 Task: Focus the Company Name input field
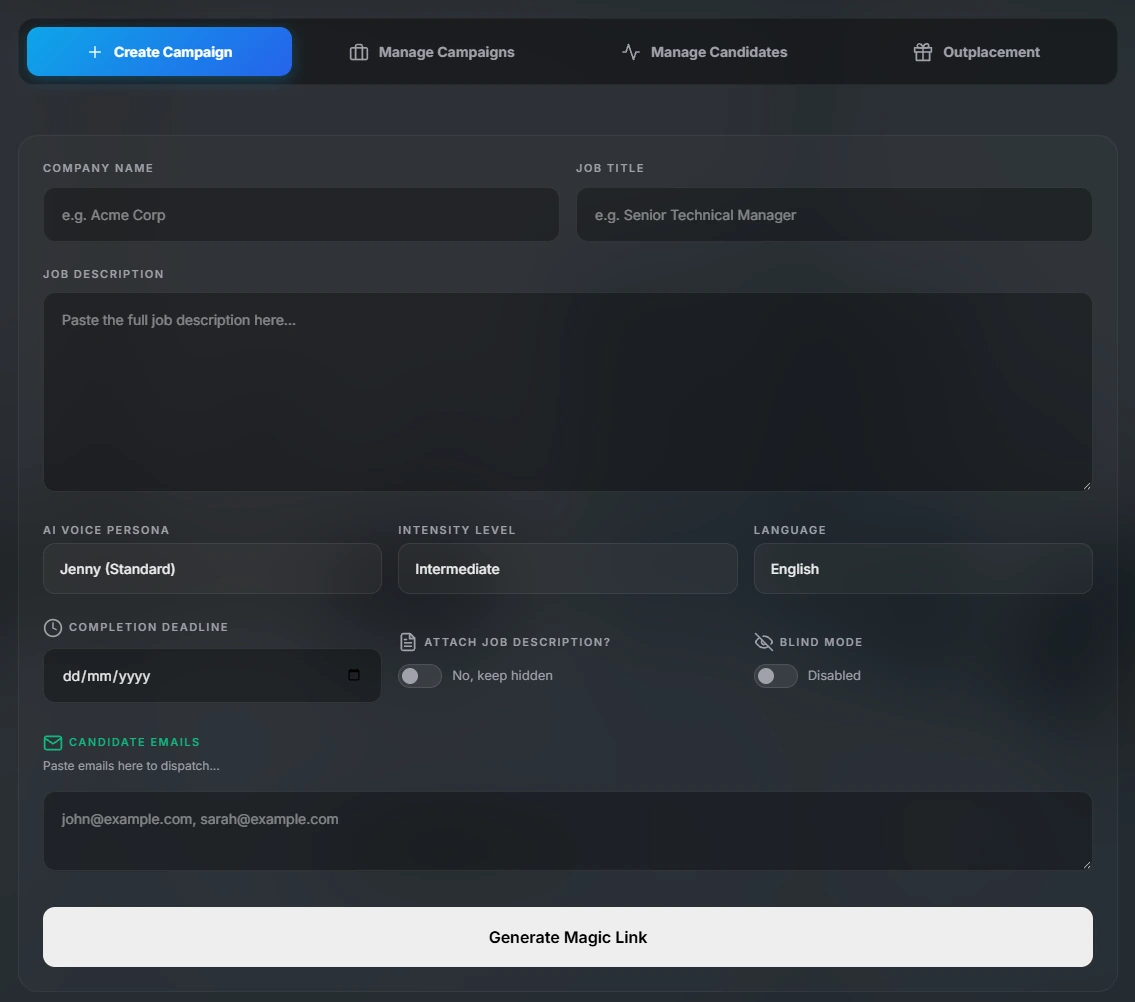coord(301,215)
